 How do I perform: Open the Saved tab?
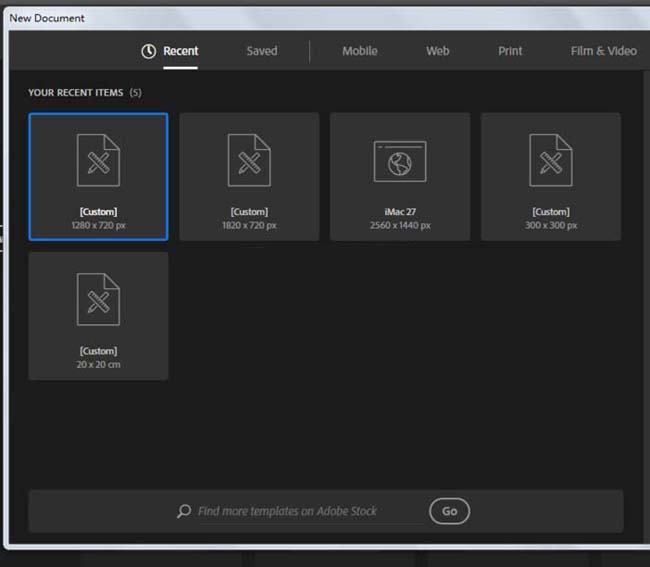[x=262, y=51]
